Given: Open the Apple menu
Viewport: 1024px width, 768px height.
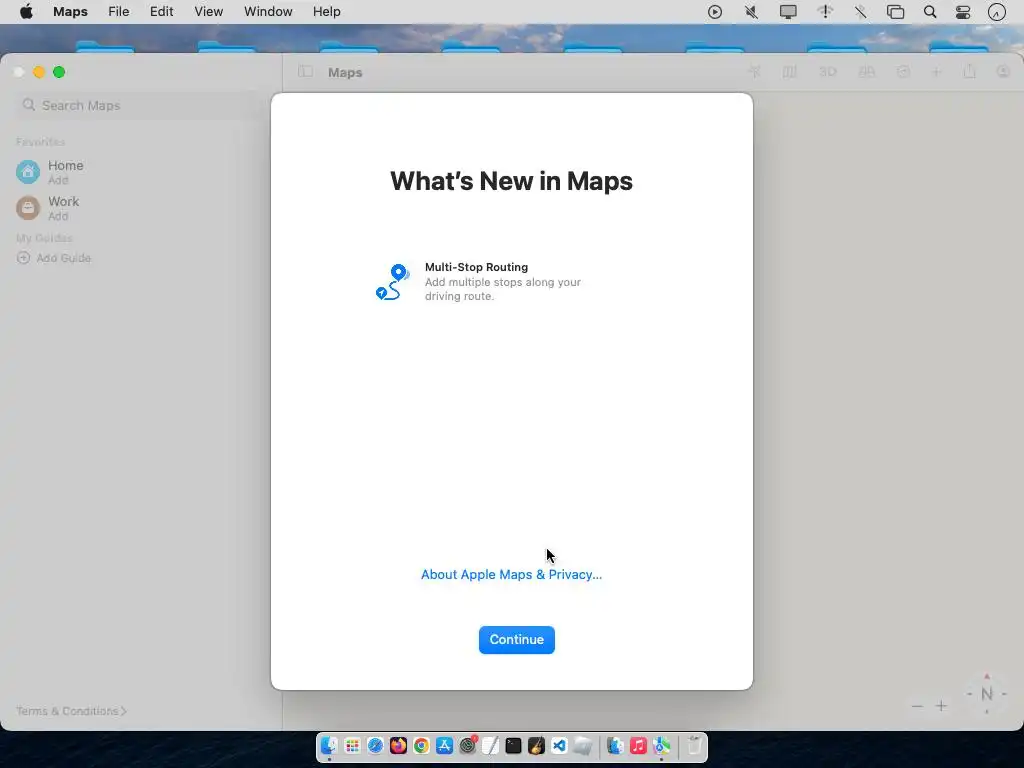Looking at the screenshot, I should tap(26, 12).
